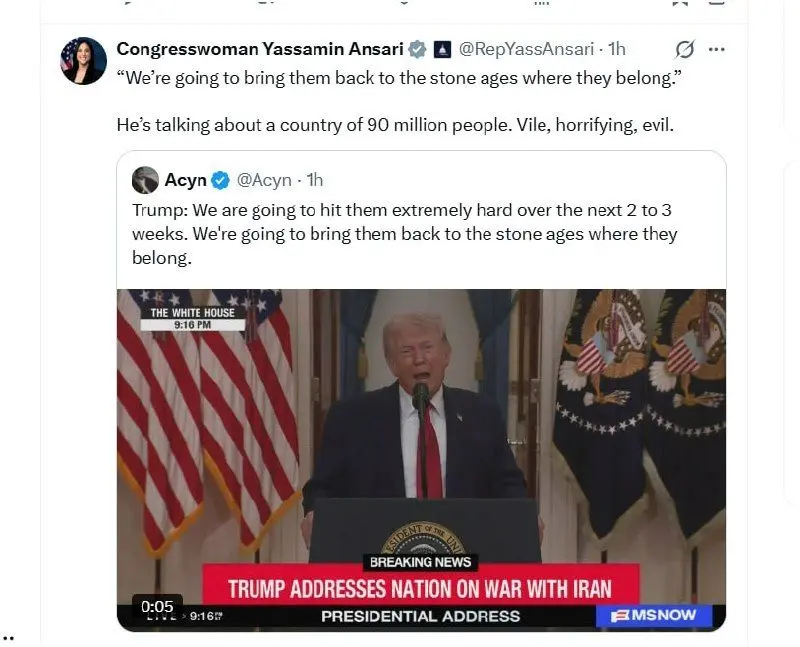Open Congresswoman Yassamin Ansari's profile picture
The width and height of the screenshot is (800, 647).
pyautogui.click(x=84, y=60)
